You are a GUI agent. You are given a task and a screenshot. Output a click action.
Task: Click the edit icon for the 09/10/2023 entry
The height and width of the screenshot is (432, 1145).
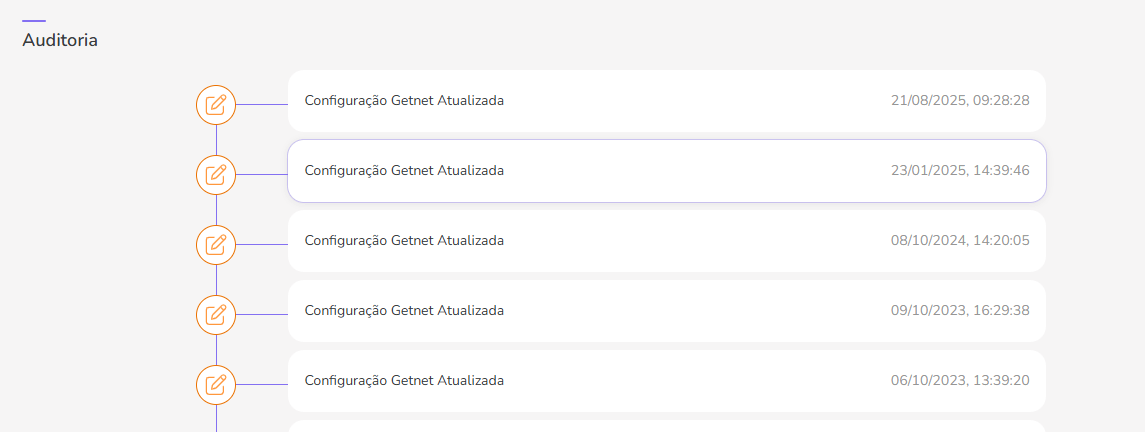click(x=215, y=314)
